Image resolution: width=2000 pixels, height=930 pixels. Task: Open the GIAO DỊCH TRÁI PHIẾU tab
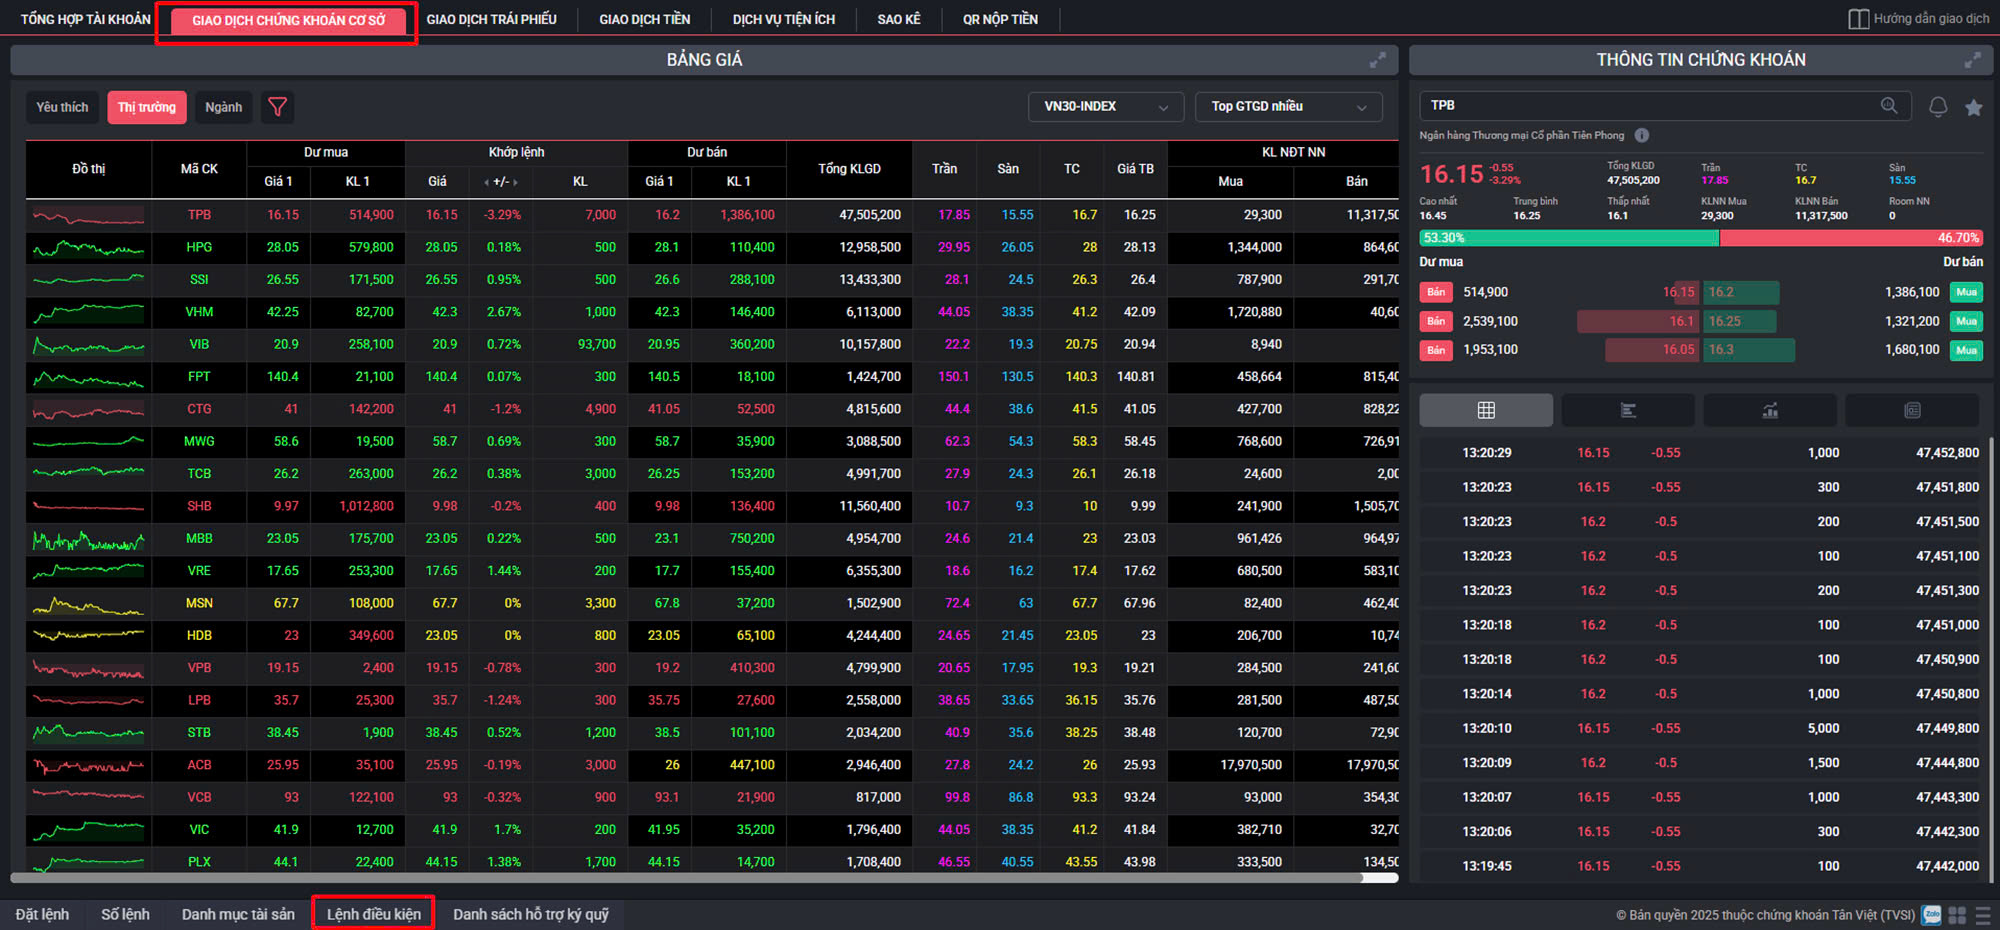coord(491,19)
